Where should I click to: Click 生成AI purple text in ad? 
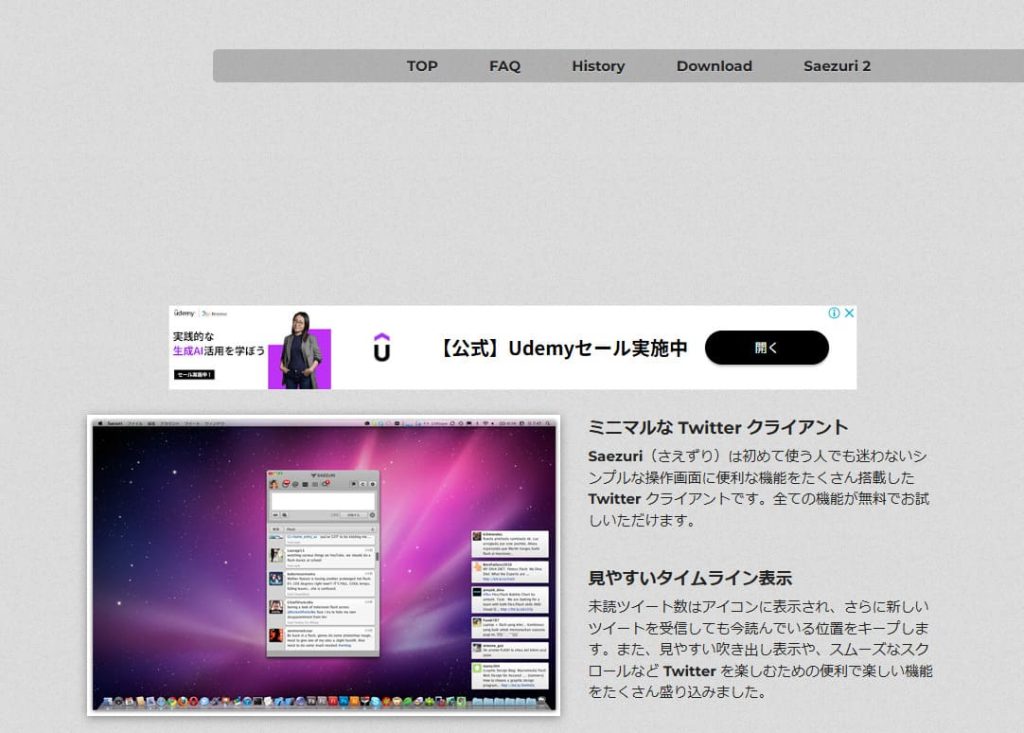coord(188,351)
